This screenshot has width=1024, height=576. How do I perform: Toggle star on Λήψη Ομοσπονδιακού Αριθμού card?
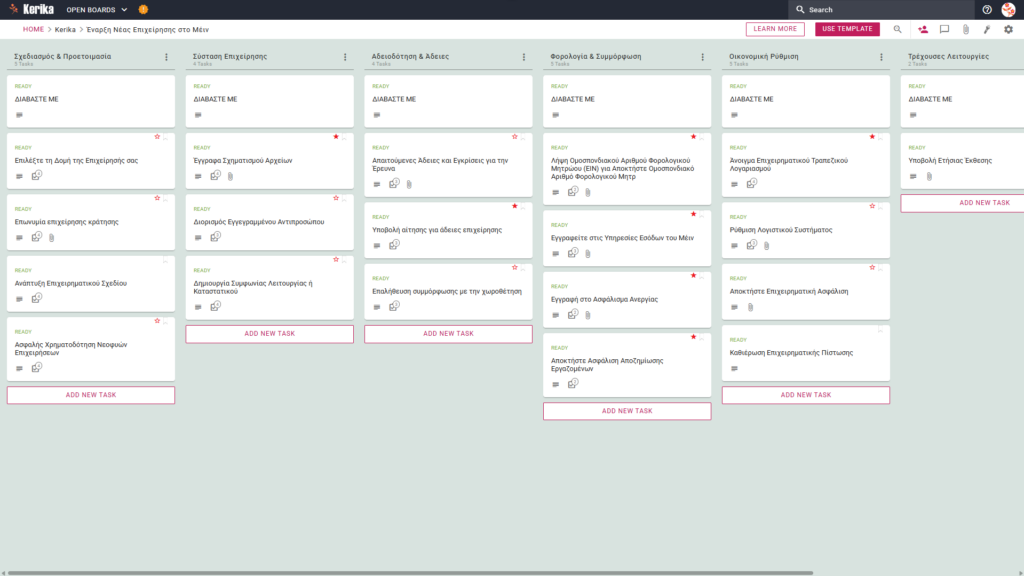pos(694,136)
